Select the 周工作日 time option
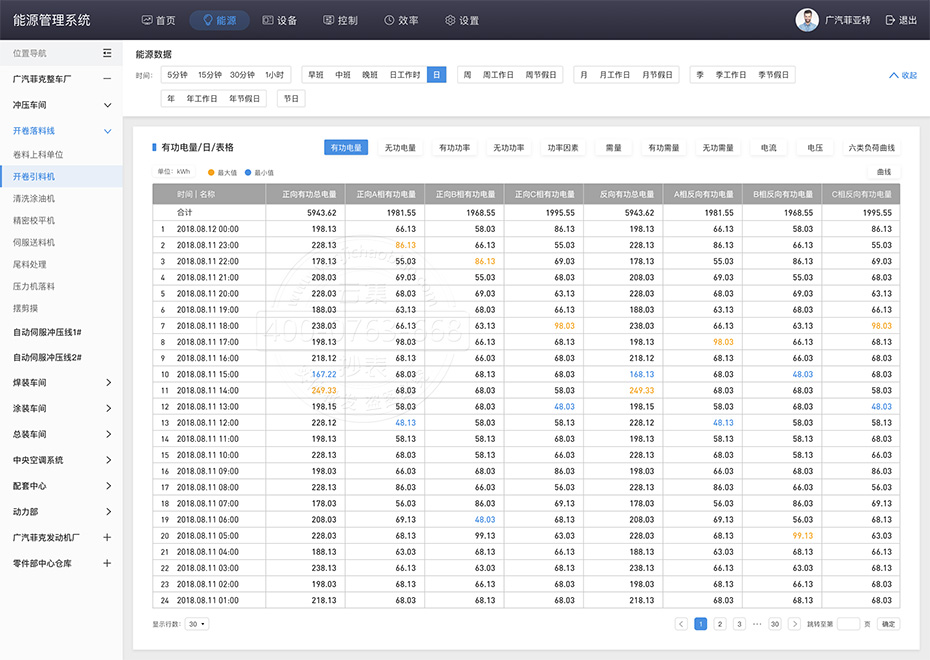The height and width of the screenshot is (660, 930). tap(498, 75)
